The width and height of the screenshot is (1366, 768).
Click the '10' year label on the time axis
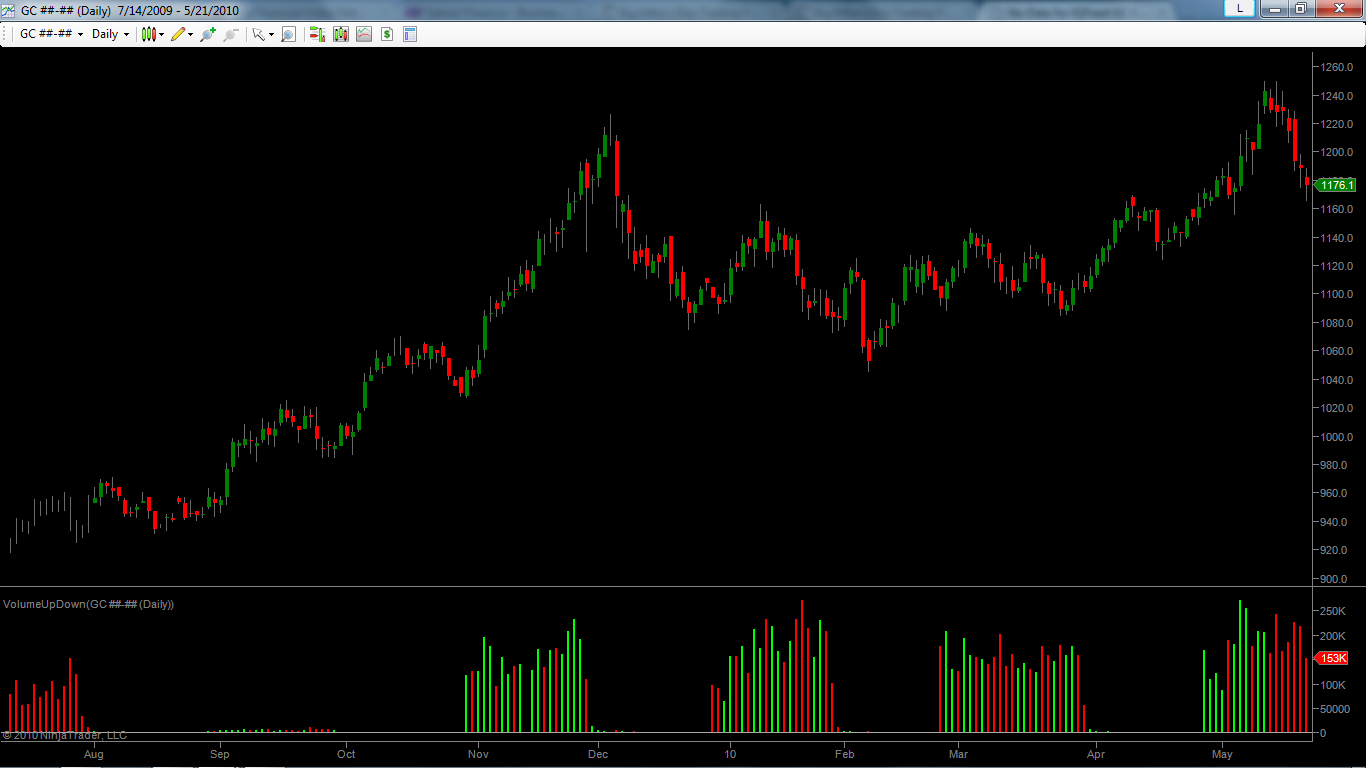click(731, 754)
